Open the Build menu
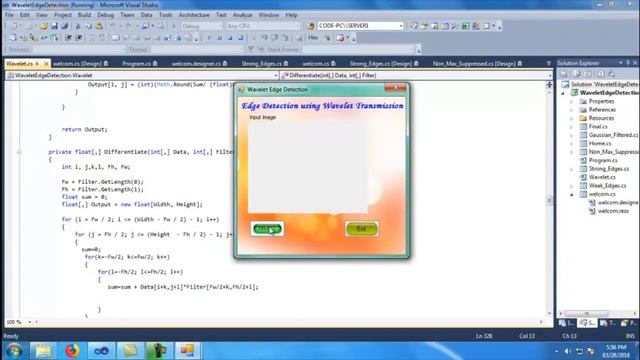The height and width of the screenshot is (360, 640). (84, 15)
